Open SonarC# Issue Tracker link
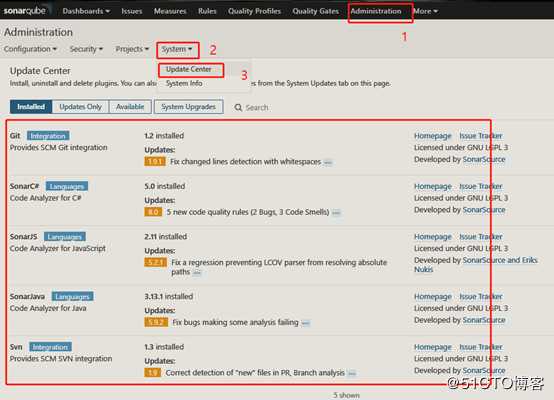The height and width of the screenshot is (400, 554). 481,186
